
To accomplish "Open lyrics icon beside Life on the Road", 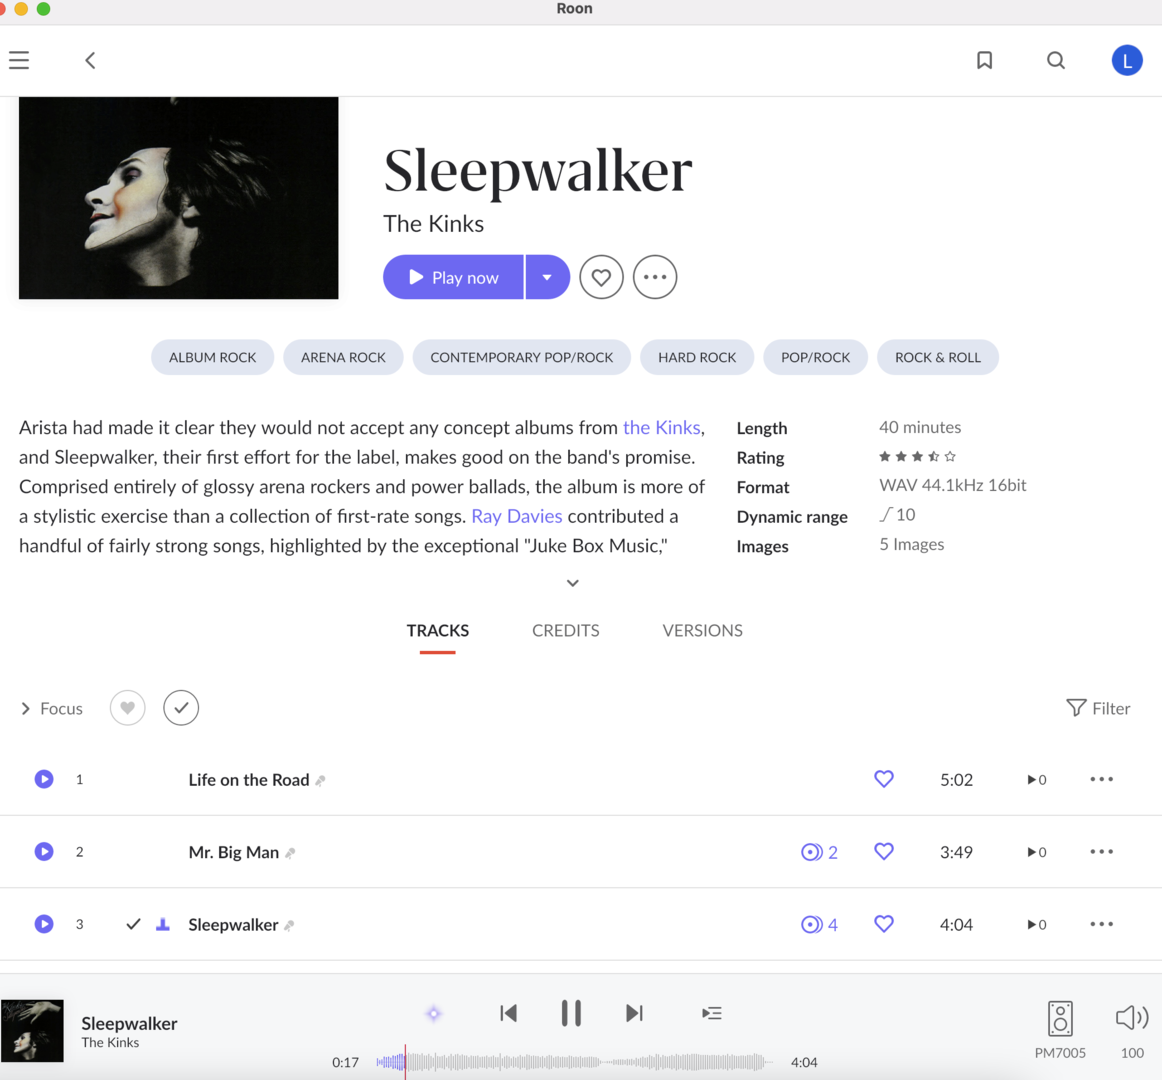I will pos(320,781).
